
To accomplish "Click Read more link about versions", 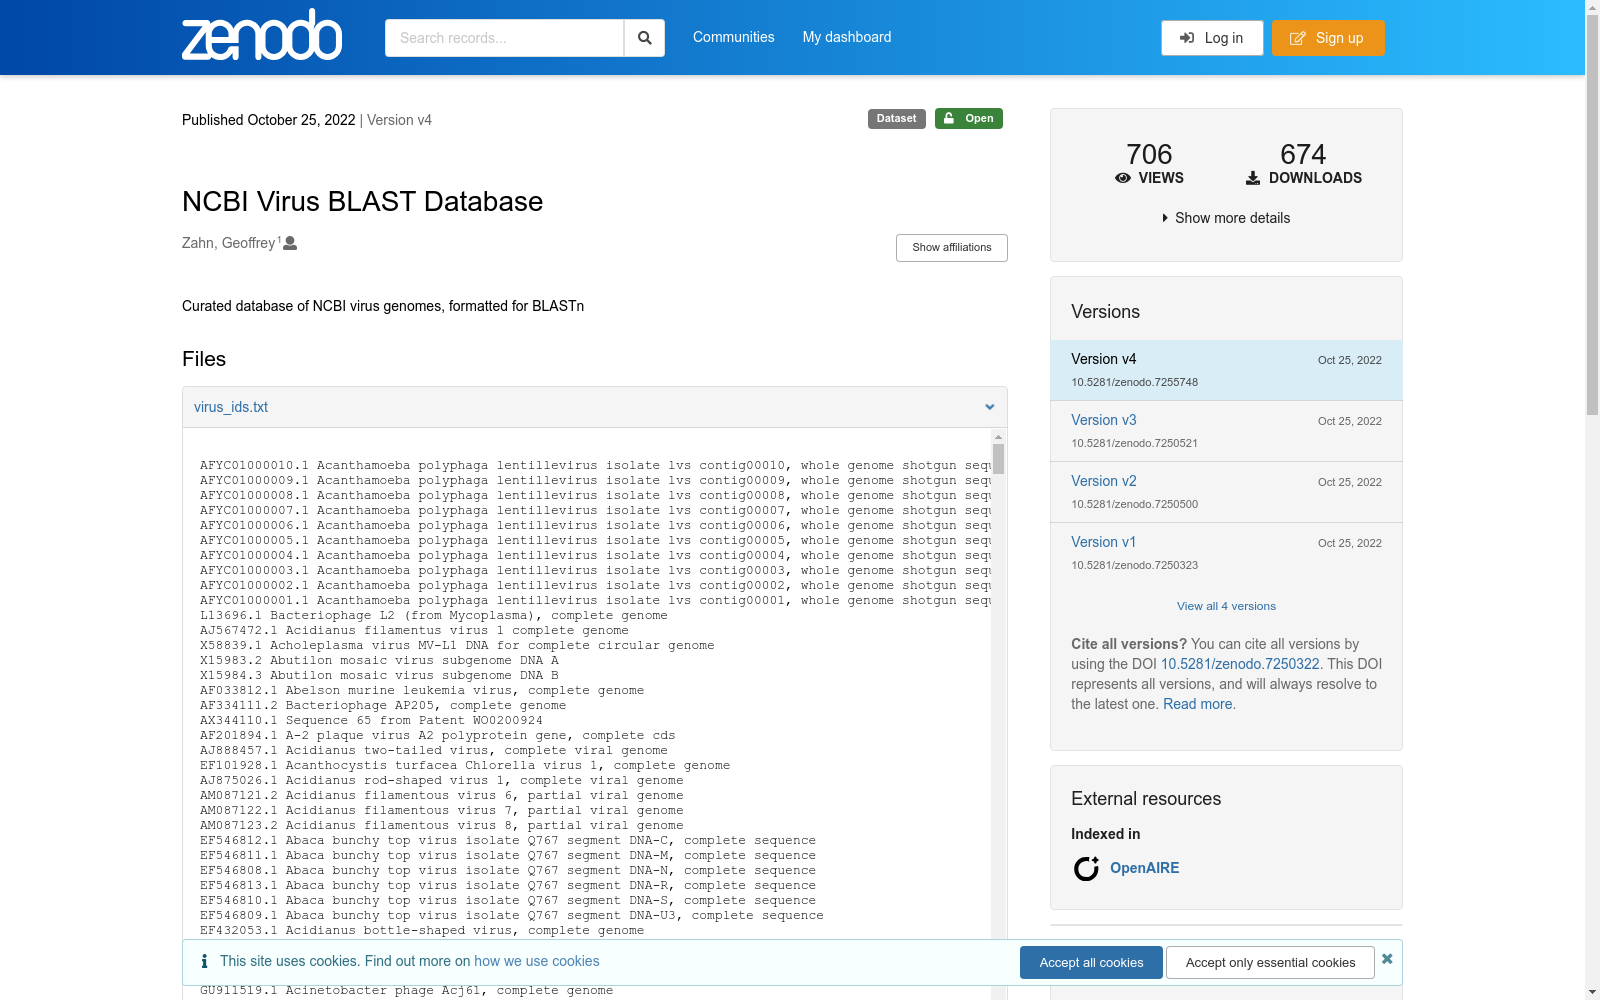I will 1198,704.
